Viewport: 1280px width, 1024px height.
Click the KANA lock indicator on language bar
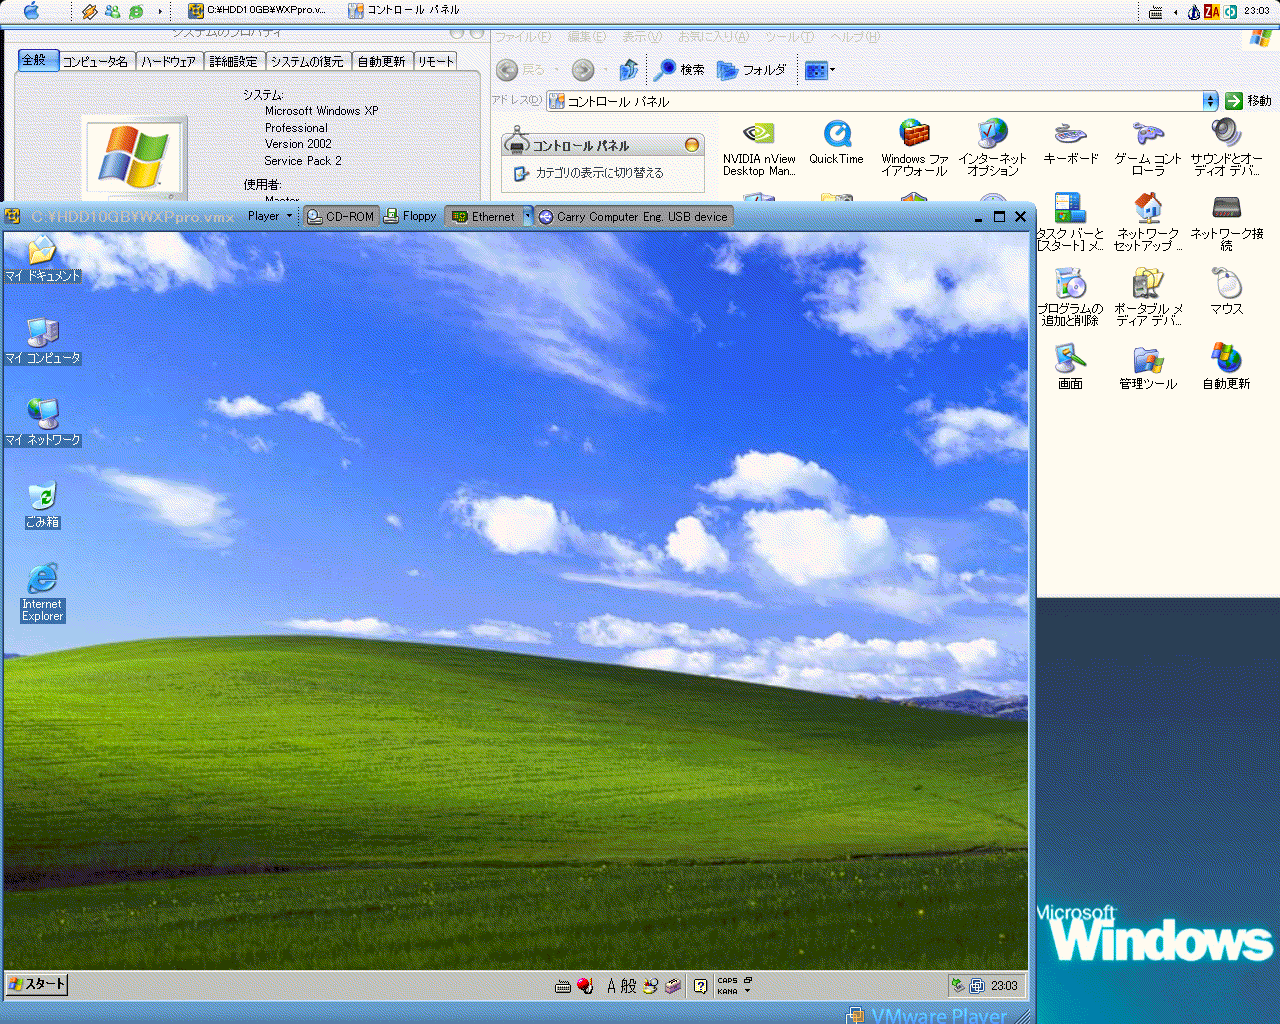[x=727, y=991]
